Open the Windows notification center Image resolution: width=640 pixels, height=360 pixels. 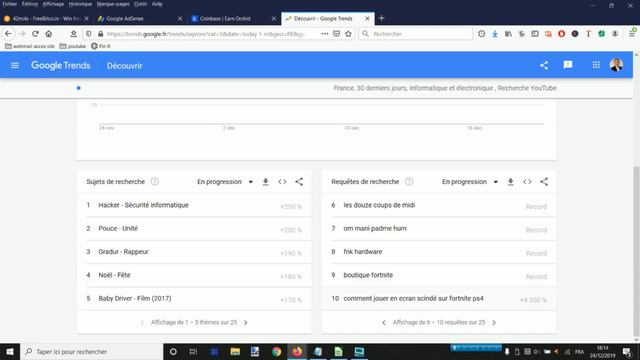[x=627, y=351]
